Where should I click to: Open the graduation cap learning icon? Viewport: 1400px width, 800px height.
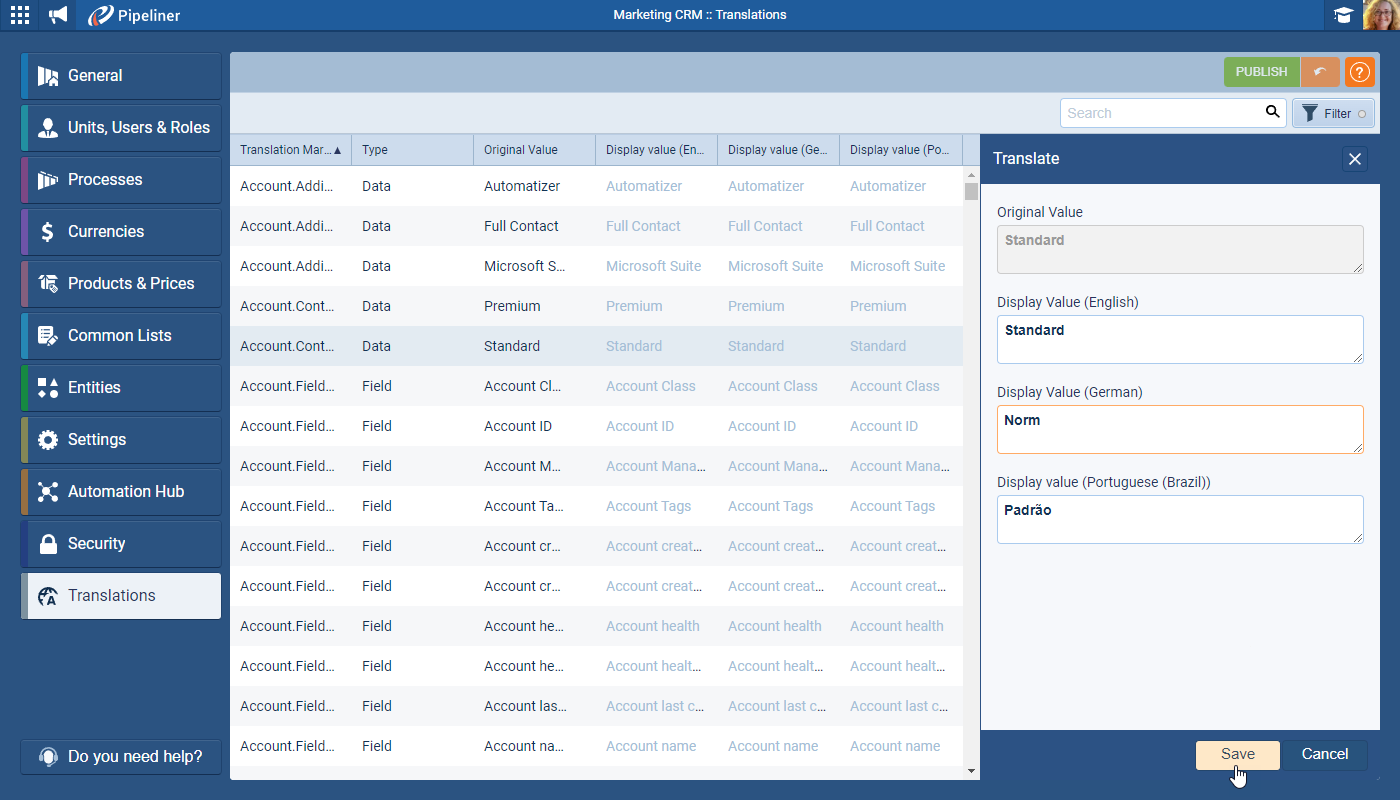pyautogui.click(x=1343, y=15)
